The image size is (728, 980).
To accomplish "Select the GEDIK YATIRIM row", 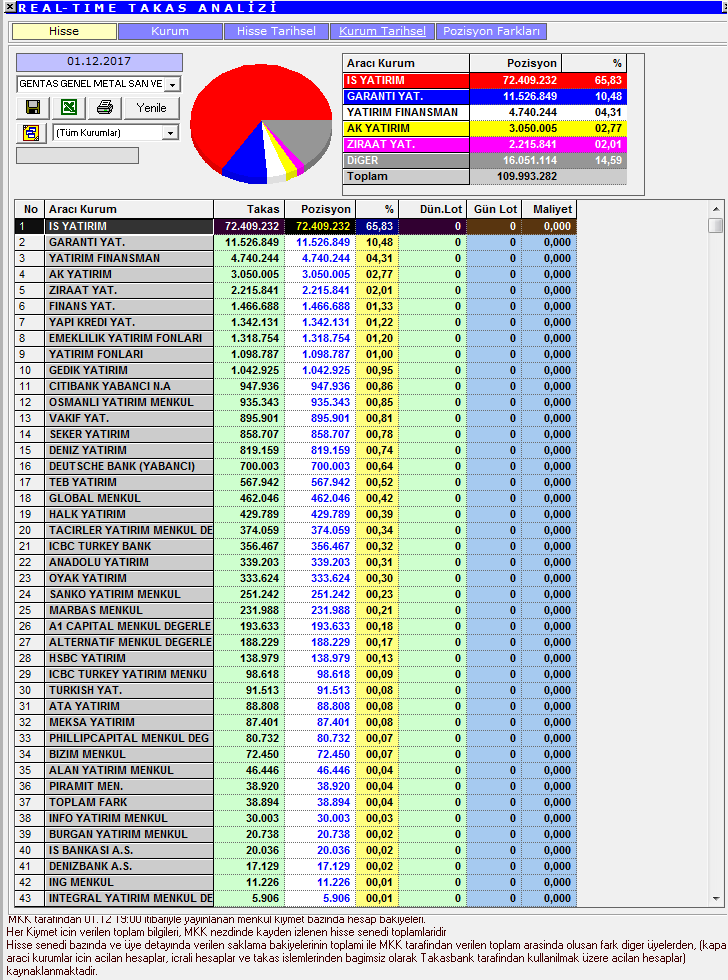I will [295, 370].
